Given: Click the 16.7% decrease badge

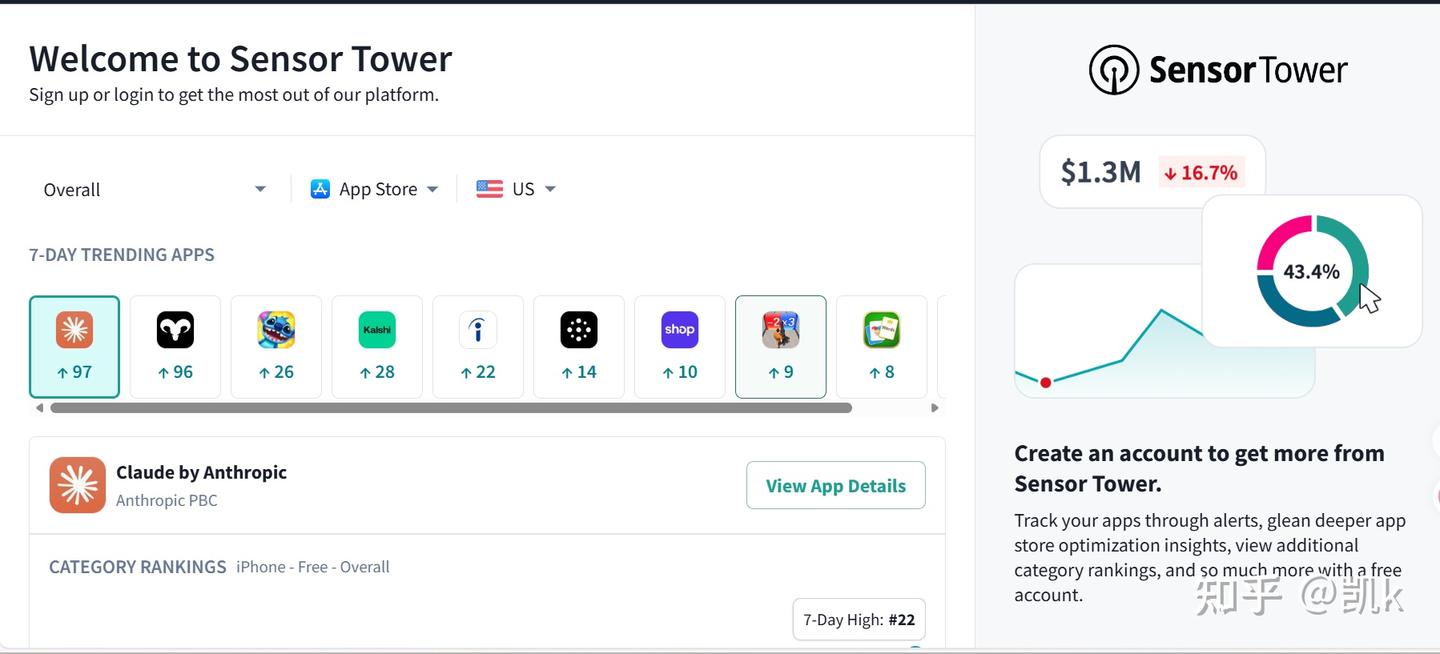Looking at the screenshot, I should [1200, 173].
